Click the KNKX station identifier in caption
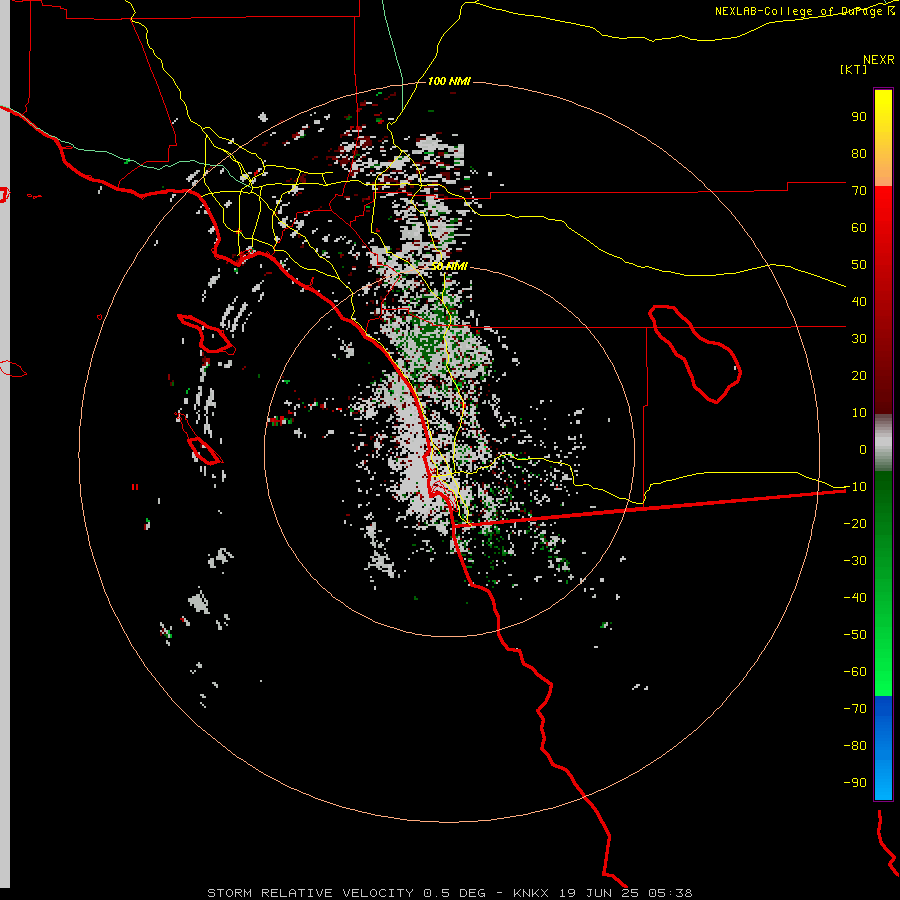900x900 pixels. pos(530,893)
